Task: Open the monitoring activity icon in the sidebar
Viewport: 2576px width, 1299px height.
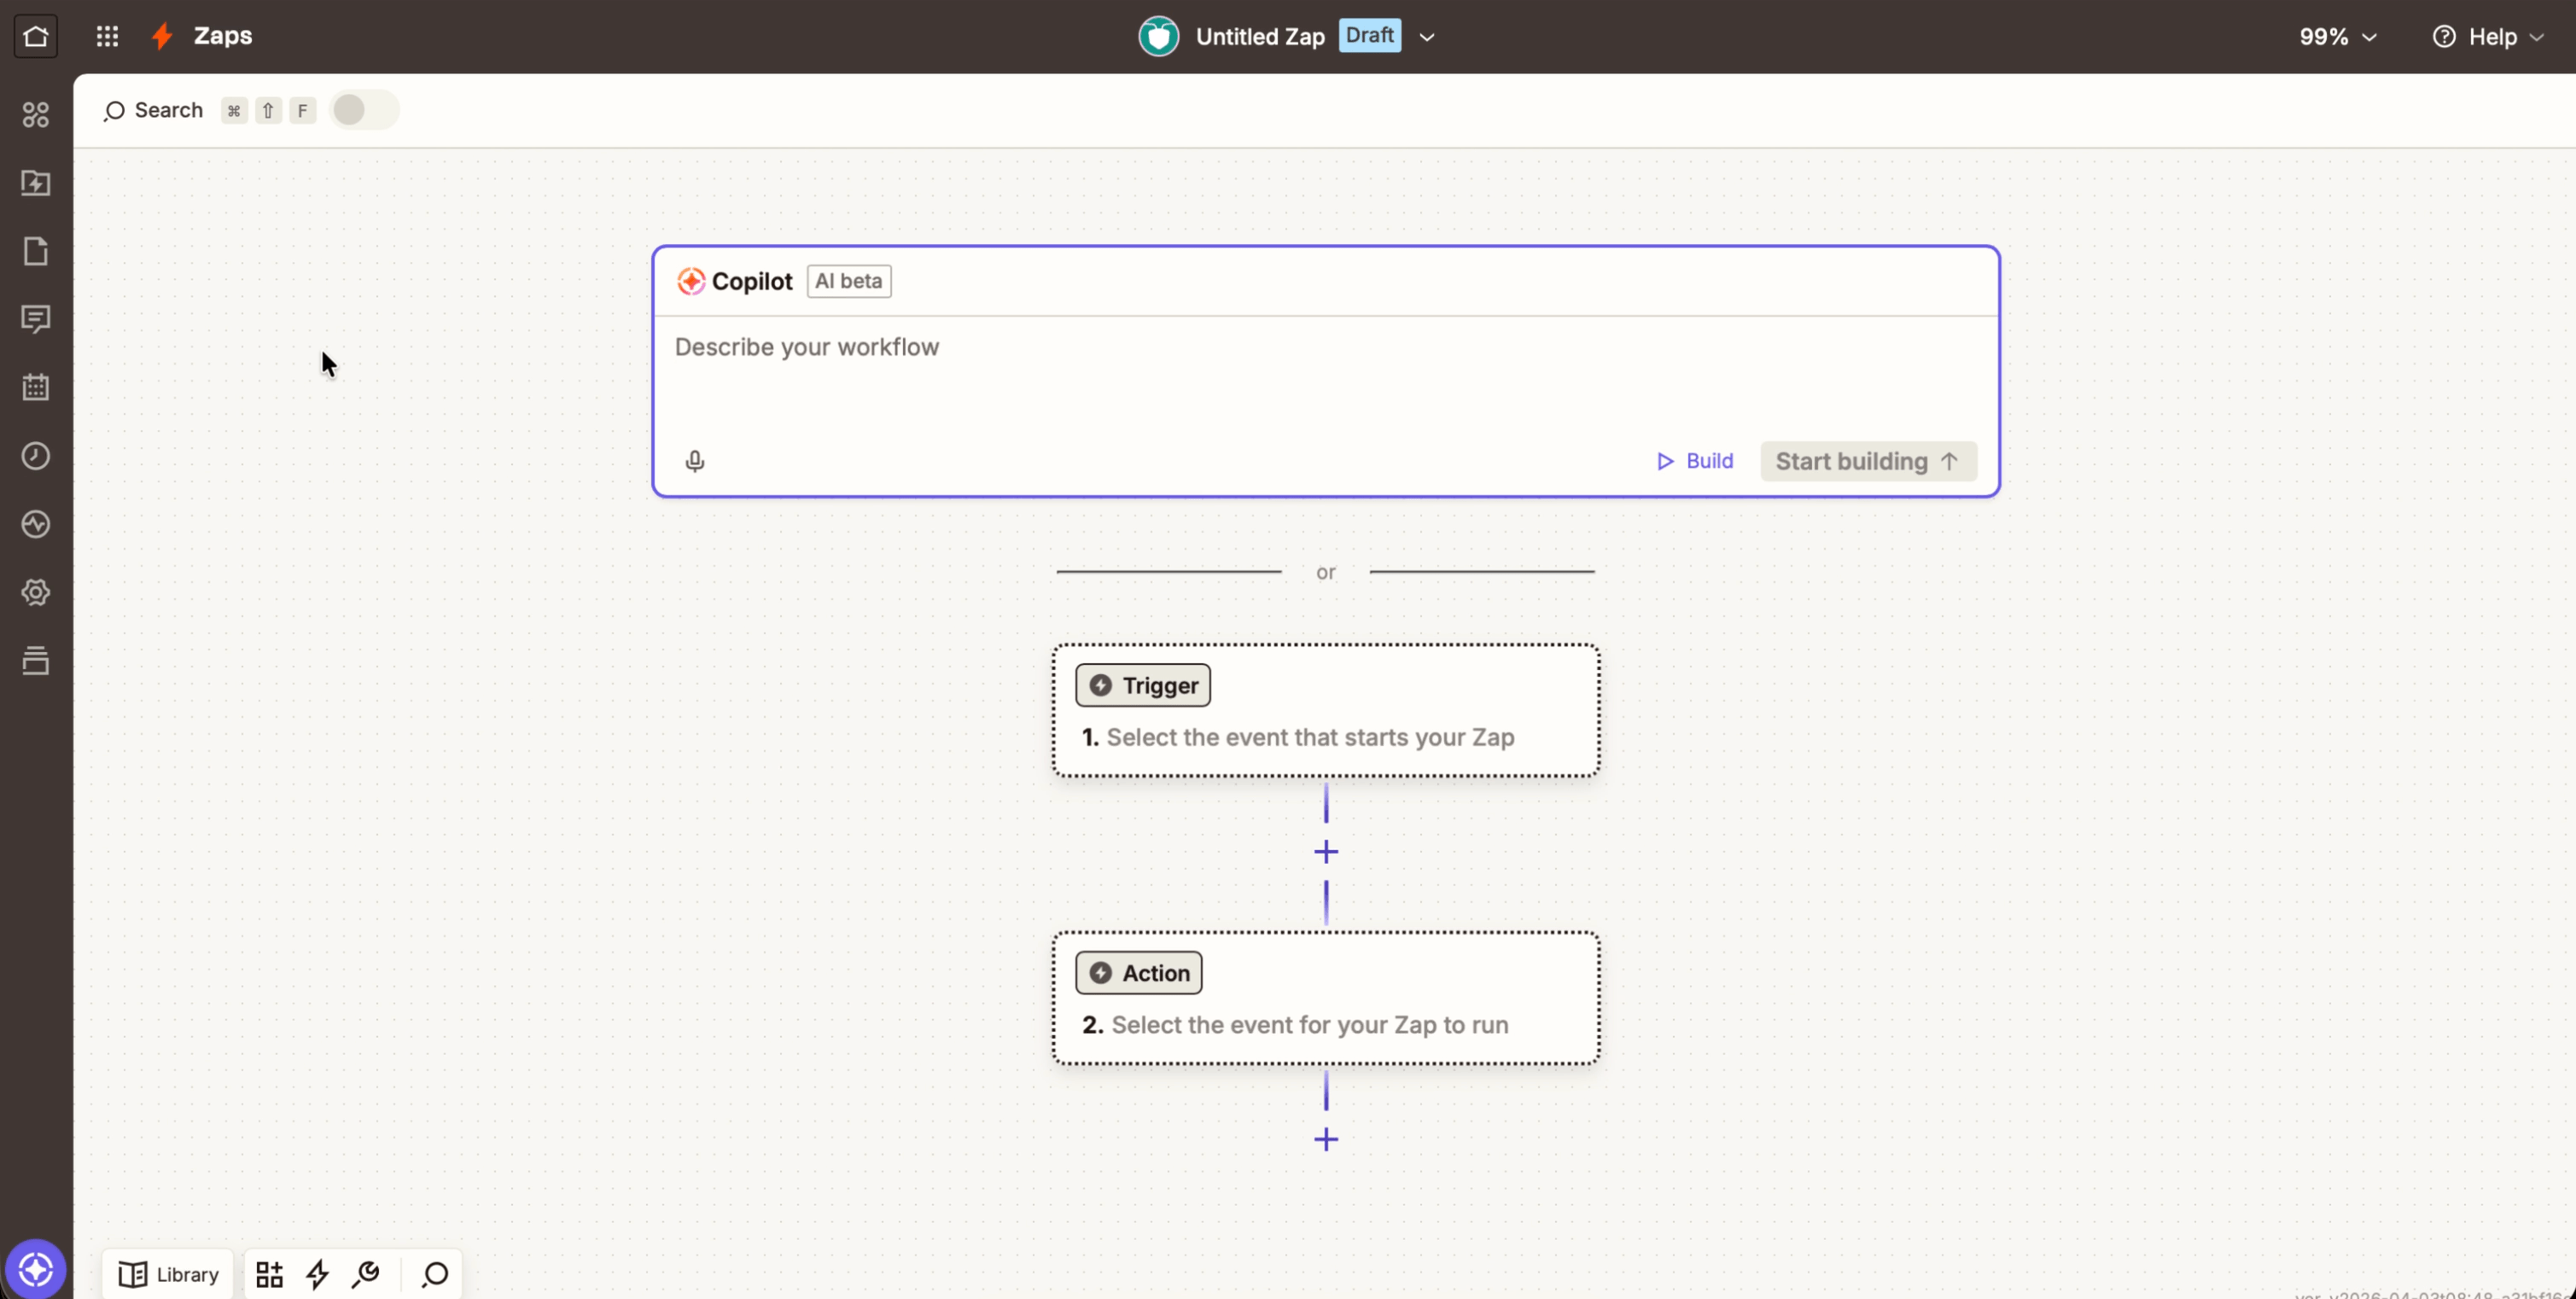Action: coord(36,524)
